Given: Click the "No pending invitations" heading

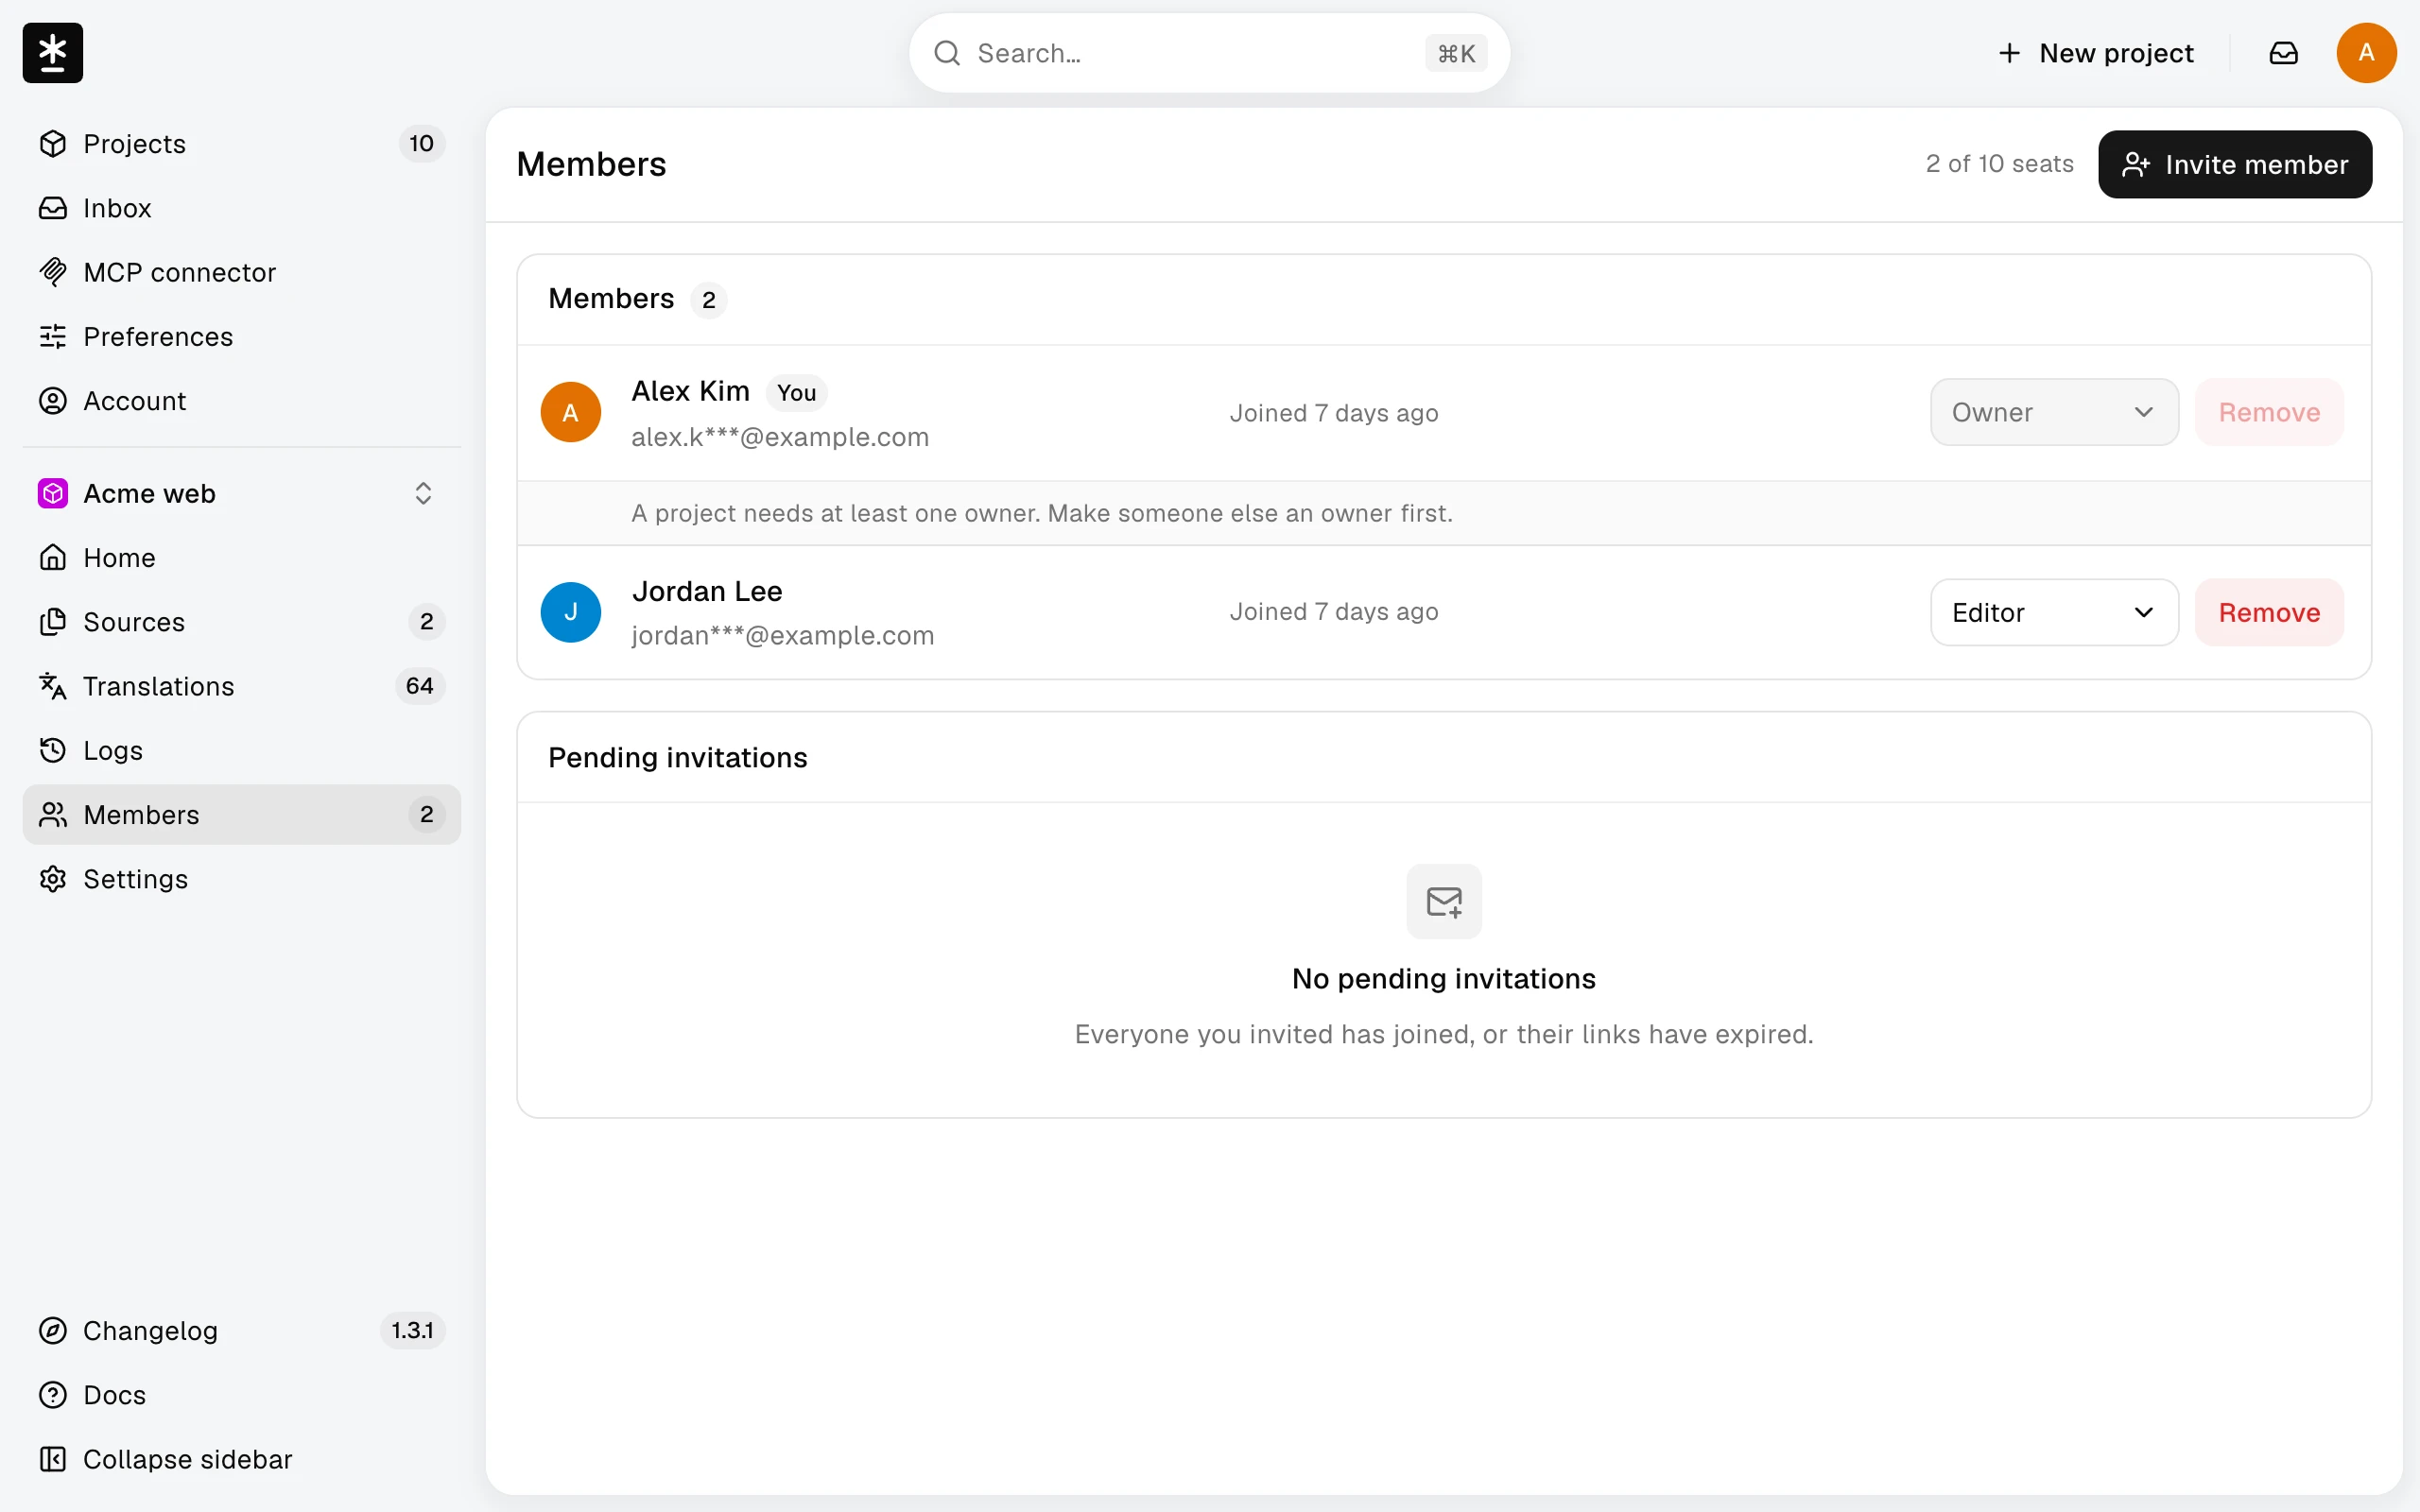Looking at the screenshot, I should point(1444,979).
